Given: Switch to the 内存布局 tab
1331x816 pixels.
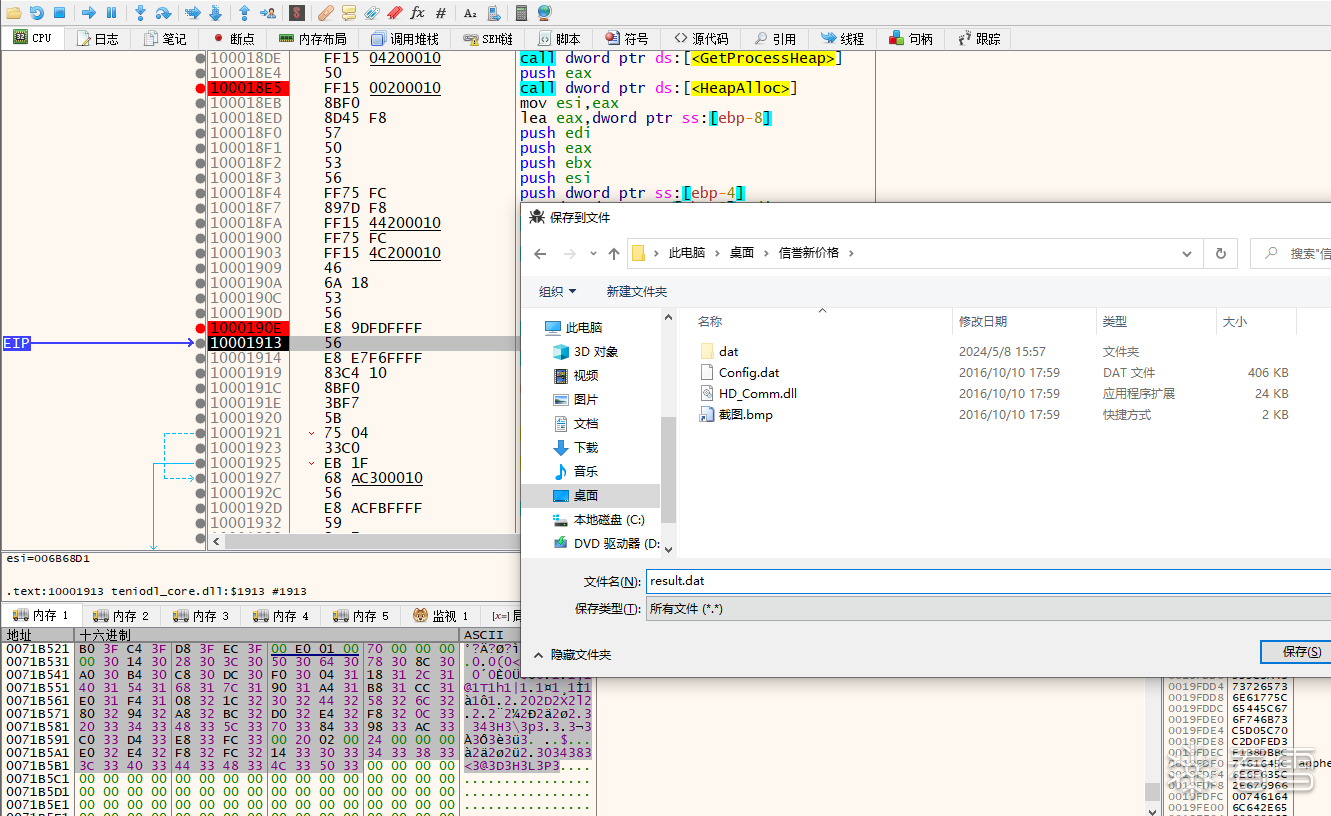Looking at the screenshot, I should pos(313,39).
